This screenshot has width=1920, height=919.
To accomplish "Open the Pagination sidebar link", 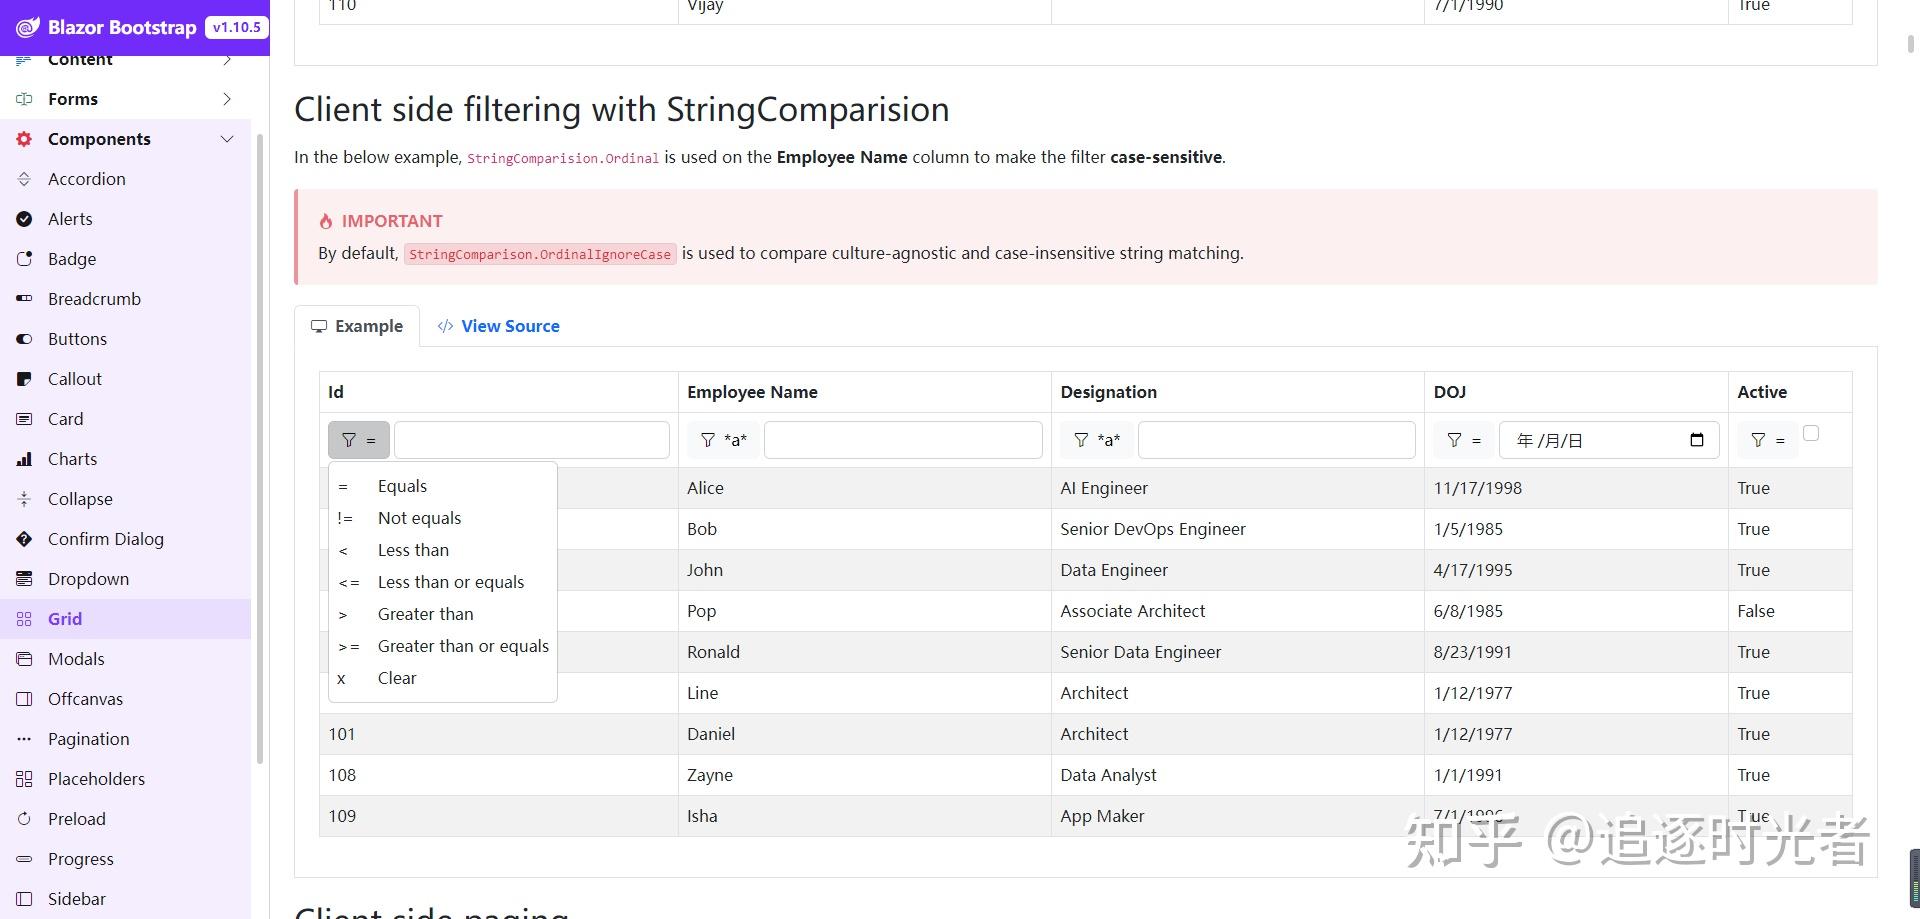I will tap(88, 739).
